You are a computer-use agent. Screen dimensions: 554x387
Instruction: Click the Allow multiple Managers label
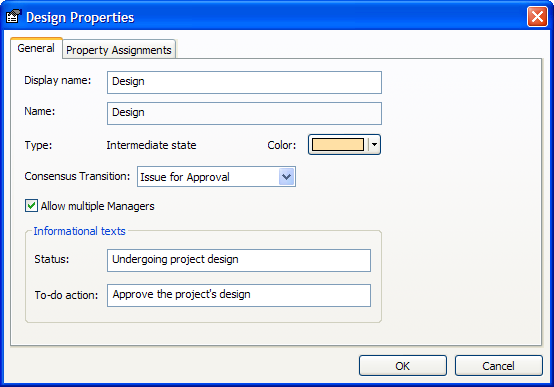pos(98,206)
